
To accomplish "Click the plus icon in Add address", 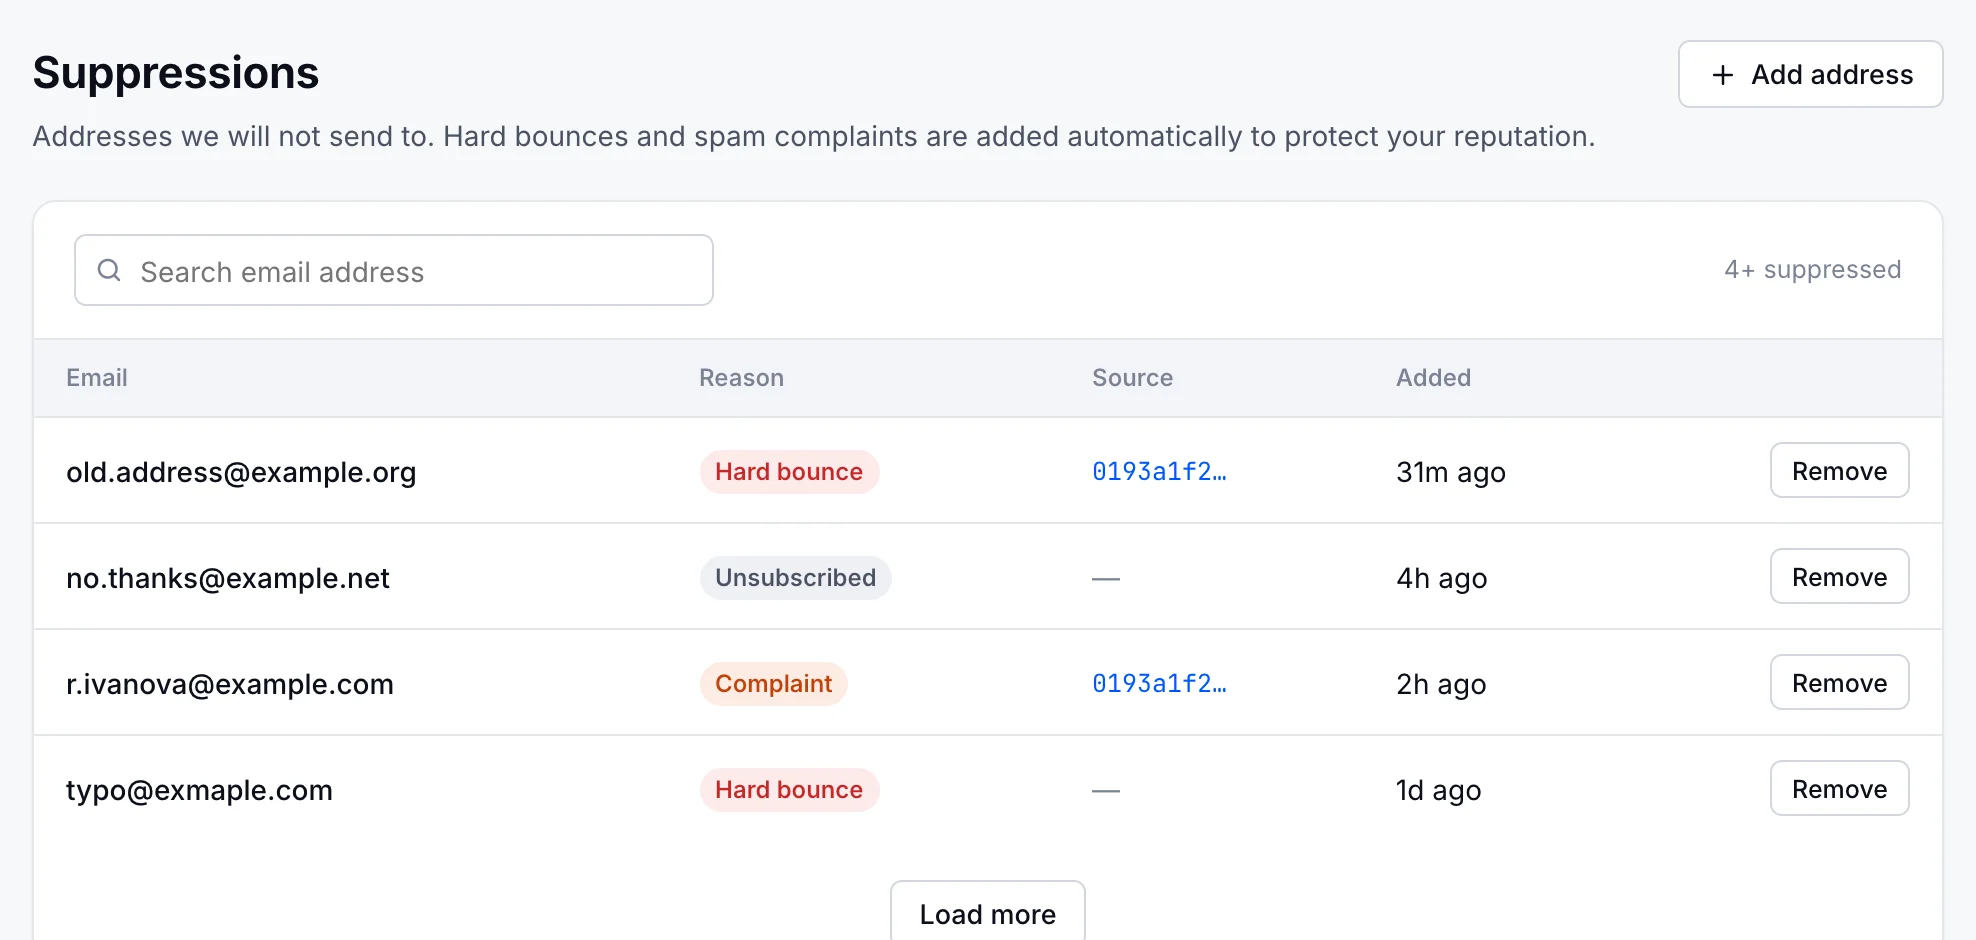I will pos(1722,75).
